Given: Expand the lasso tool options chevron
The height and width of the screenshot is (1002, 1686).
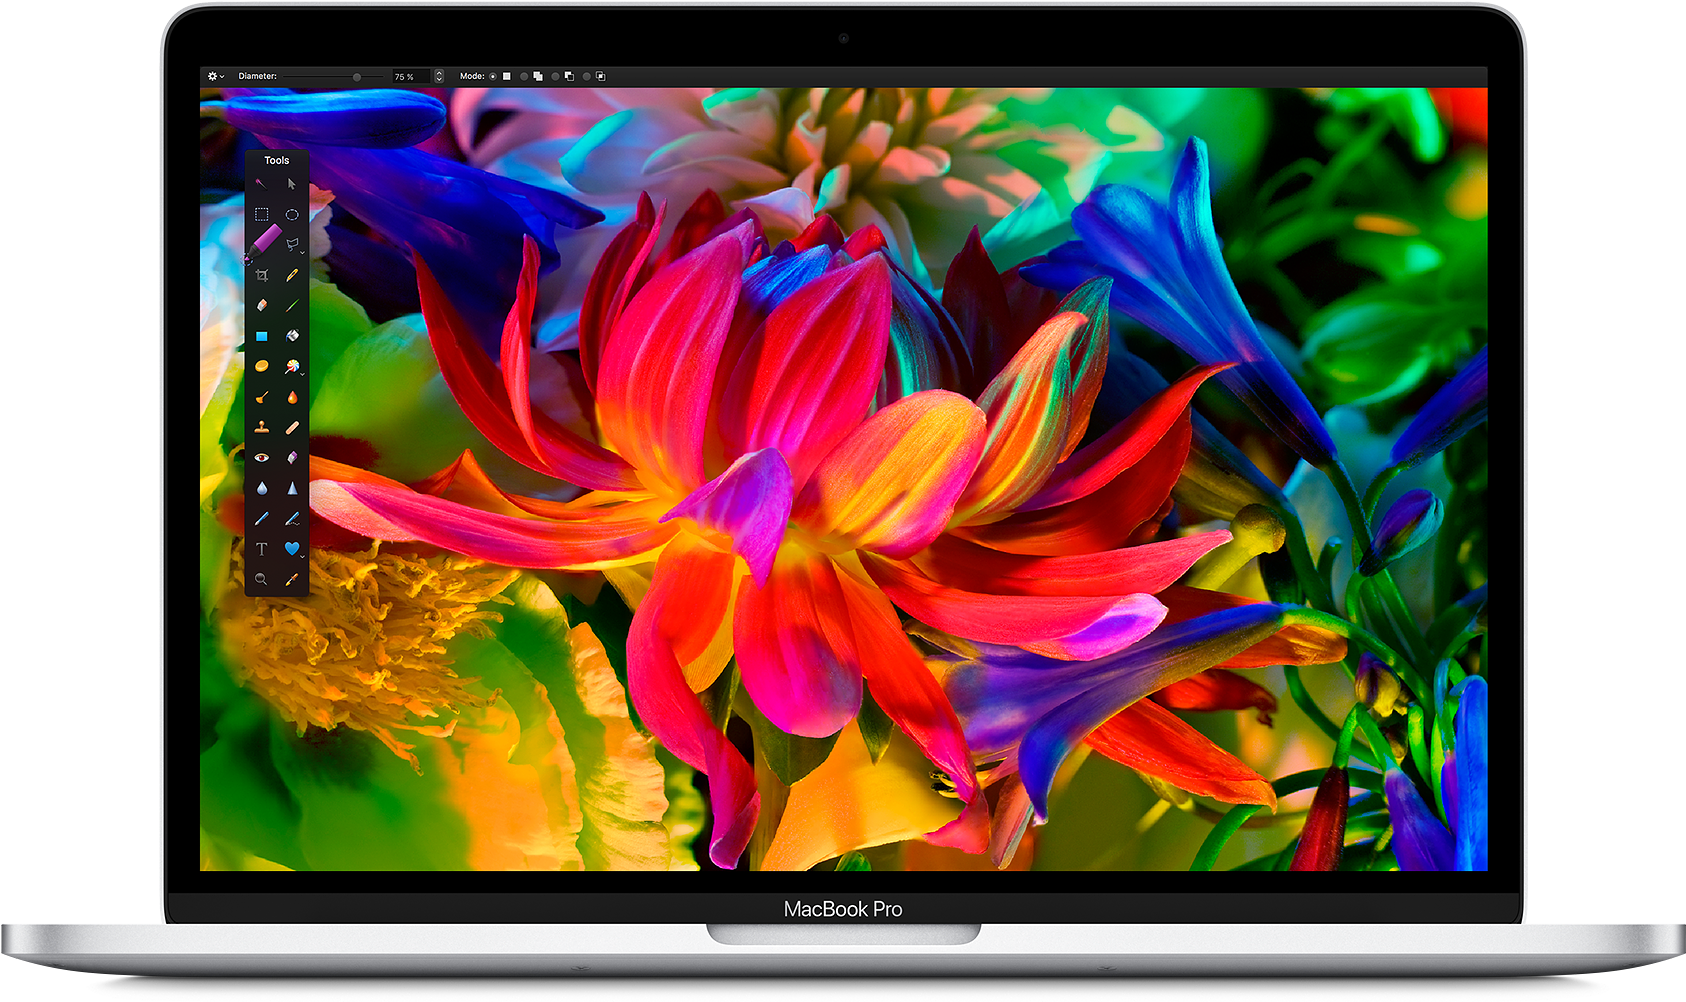Looking at the screenshot, I should point(303,252).
